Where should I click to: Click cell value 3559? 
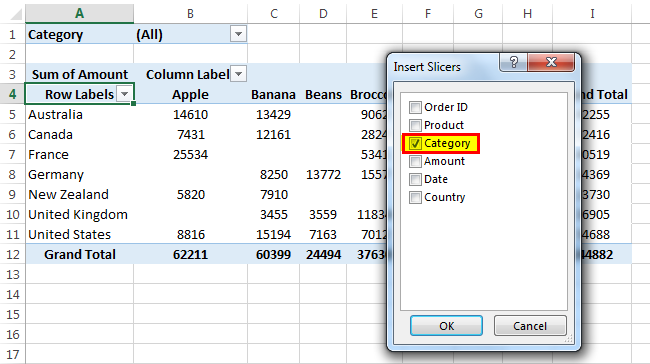(x=323, y=214)
